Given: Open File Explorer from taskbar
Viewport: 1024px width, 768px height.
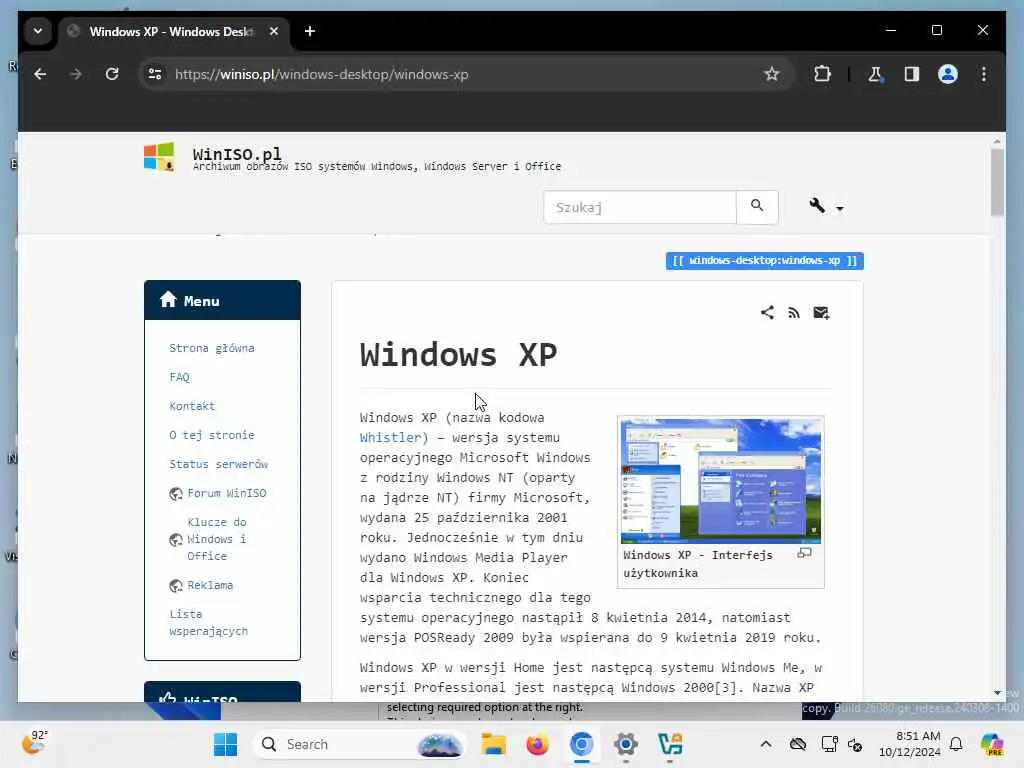Looking at the screenshot, I should [494, 744].
